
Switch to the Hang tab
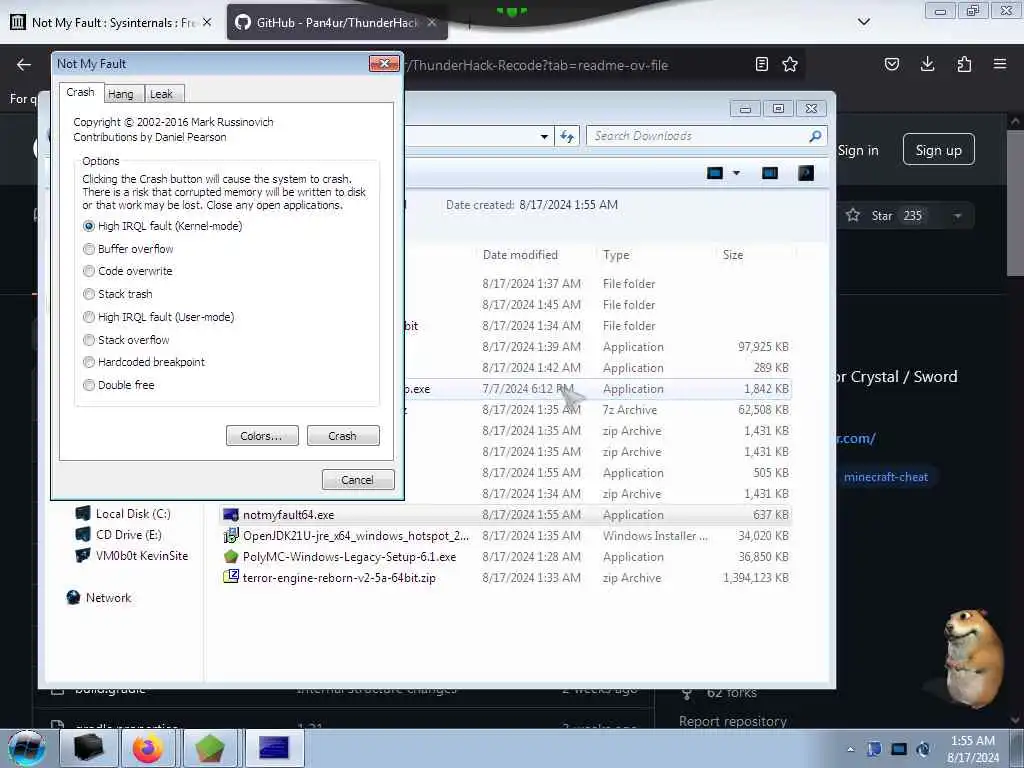point(121,94)
